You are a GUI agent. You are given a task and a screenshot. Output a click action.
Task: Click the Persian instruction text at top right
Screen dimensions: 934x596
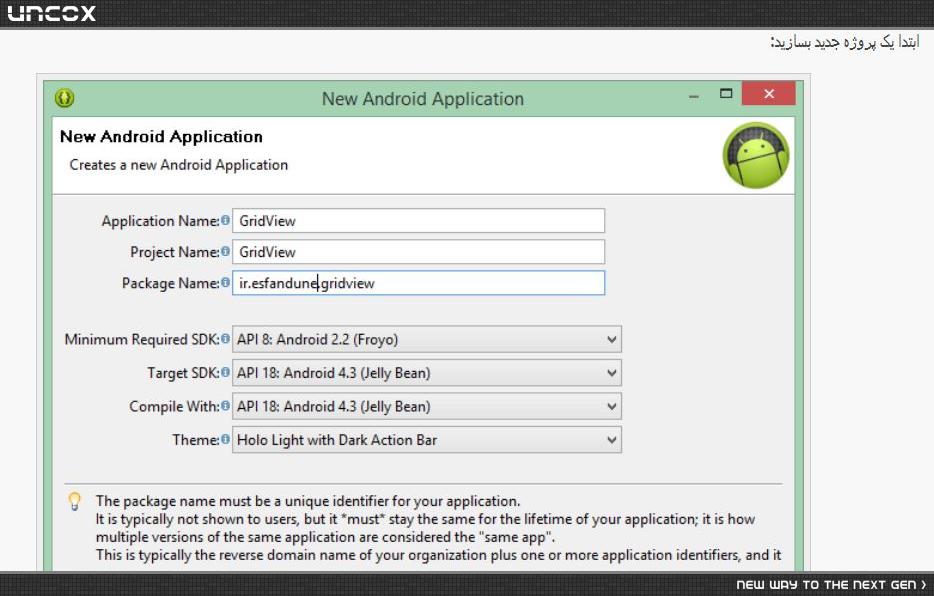(x=845, y=42)
